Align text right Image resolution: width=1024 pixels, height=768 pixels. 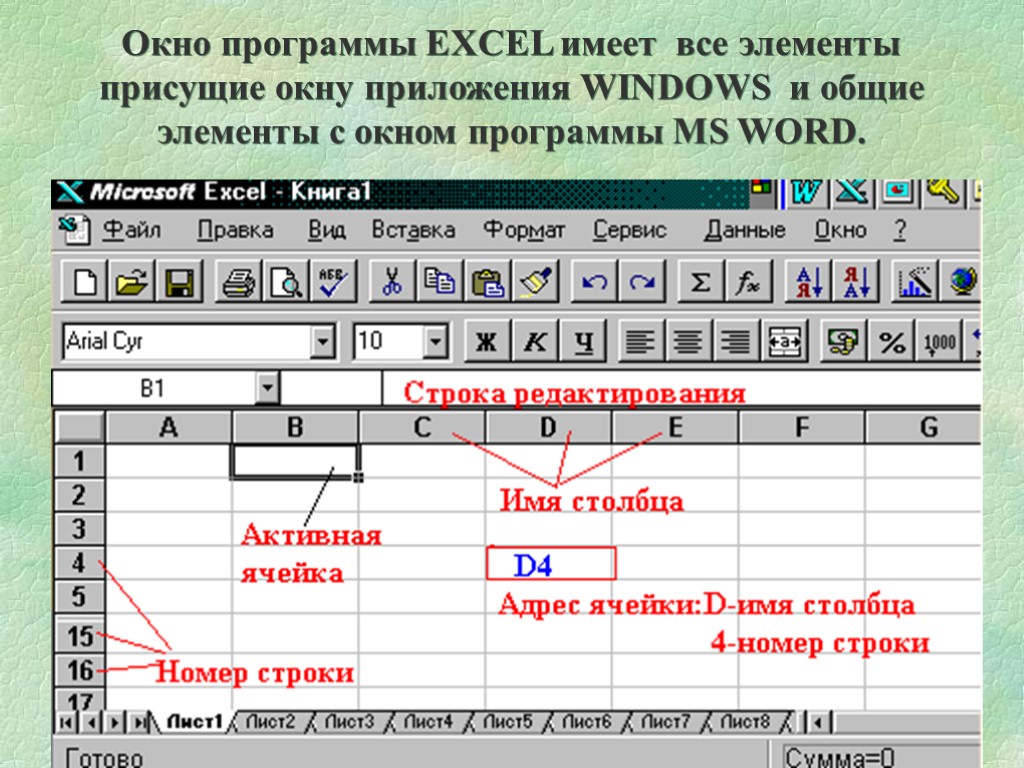(736, 341)
